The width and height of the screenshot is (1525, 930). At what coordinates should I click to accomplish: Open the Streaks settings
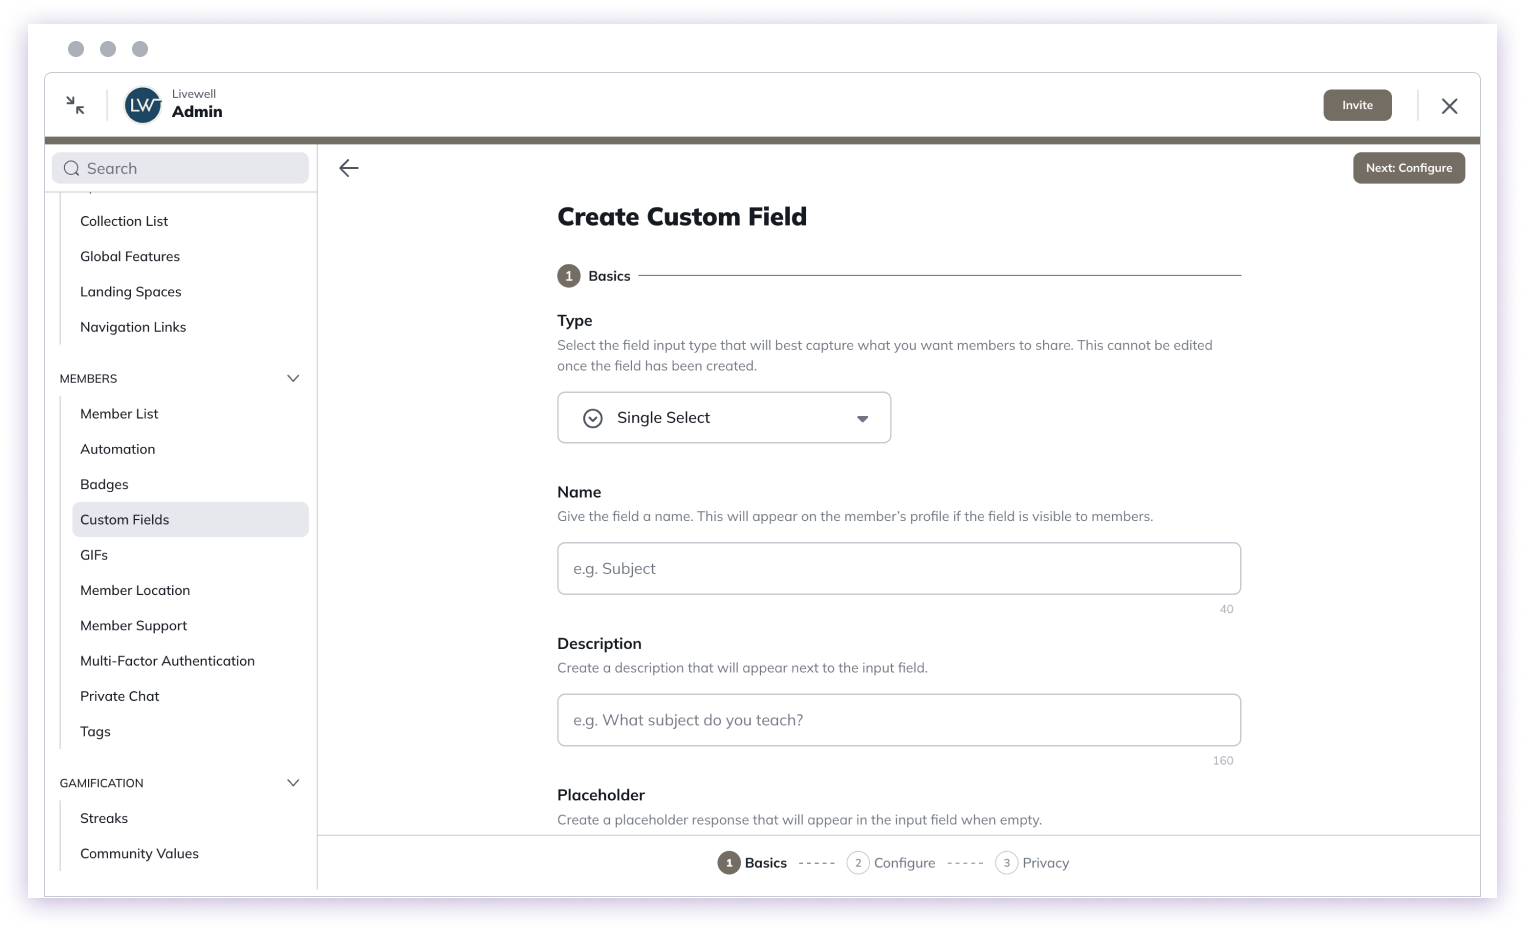click(103, 818)
